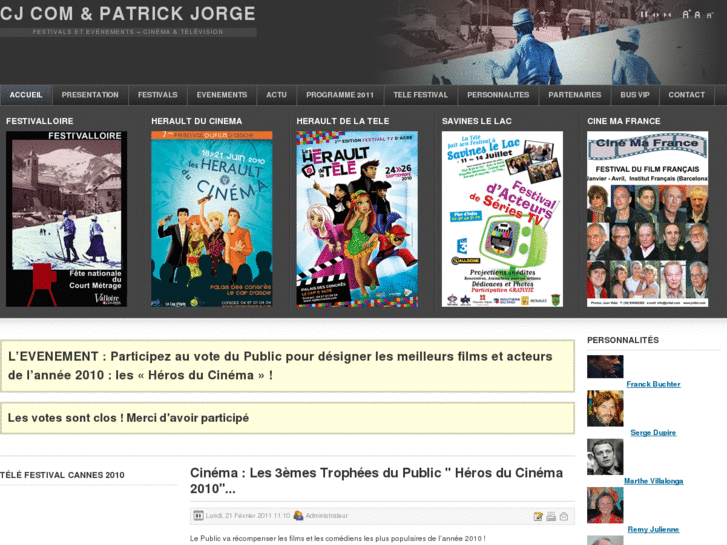
Task: Click the print article printer icon
Action: 551,516
